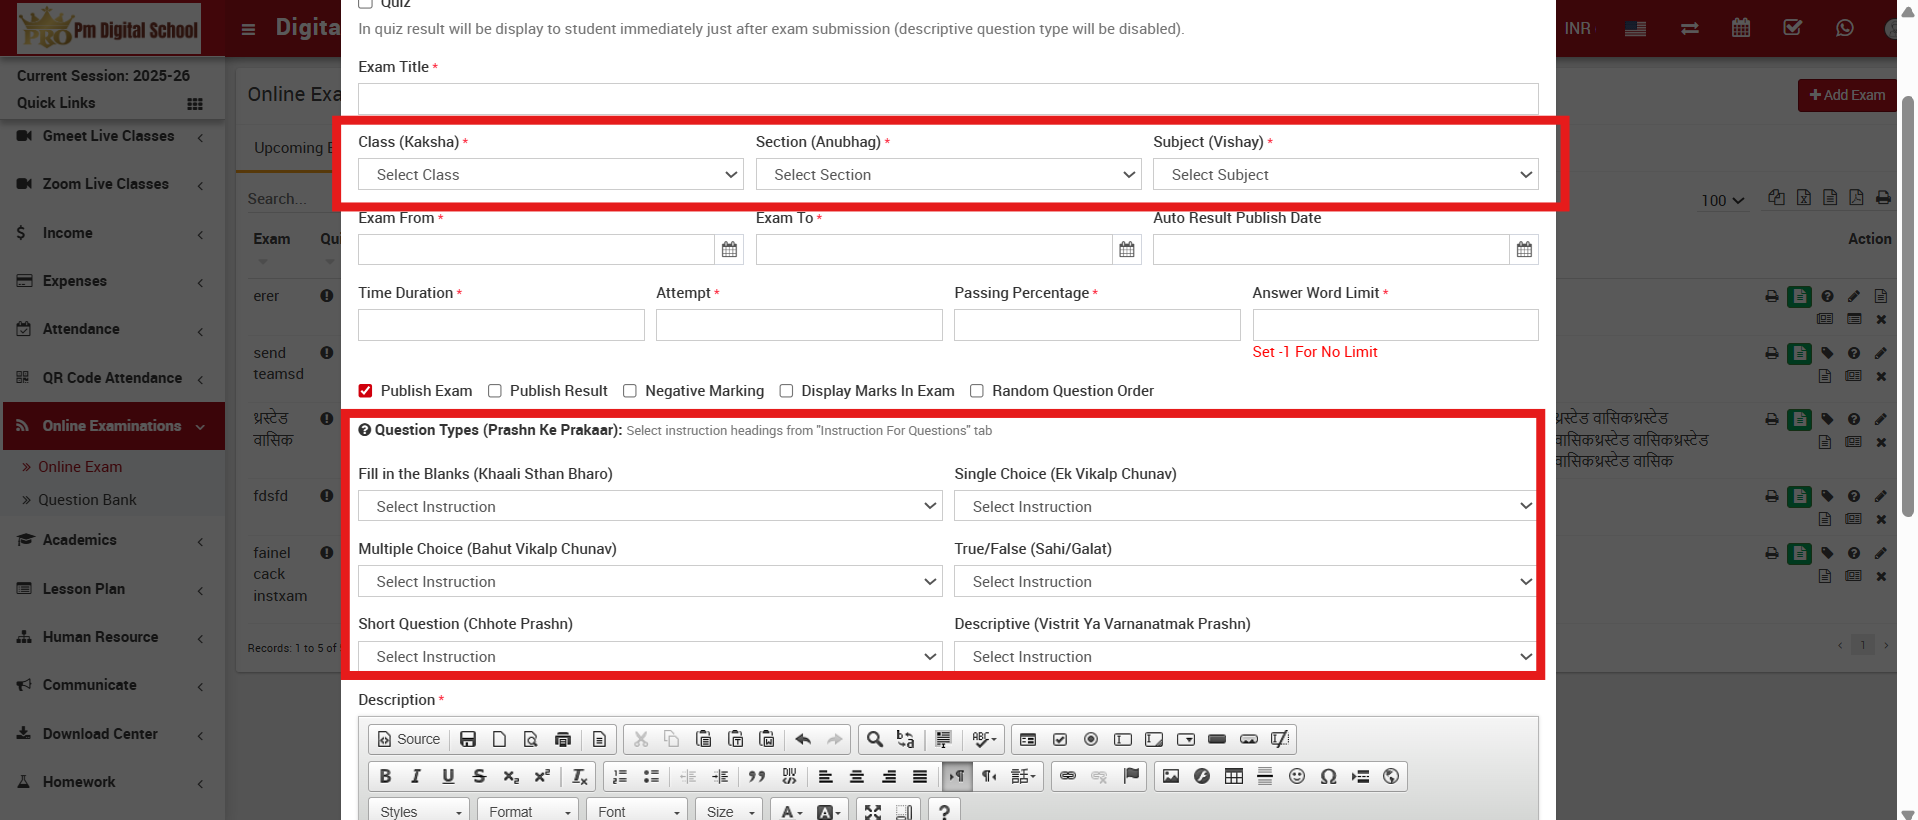The height and width of the screenshot is (820, 1918).
Task: Open calendar picker for Exam From
Action: coord(729,250)
